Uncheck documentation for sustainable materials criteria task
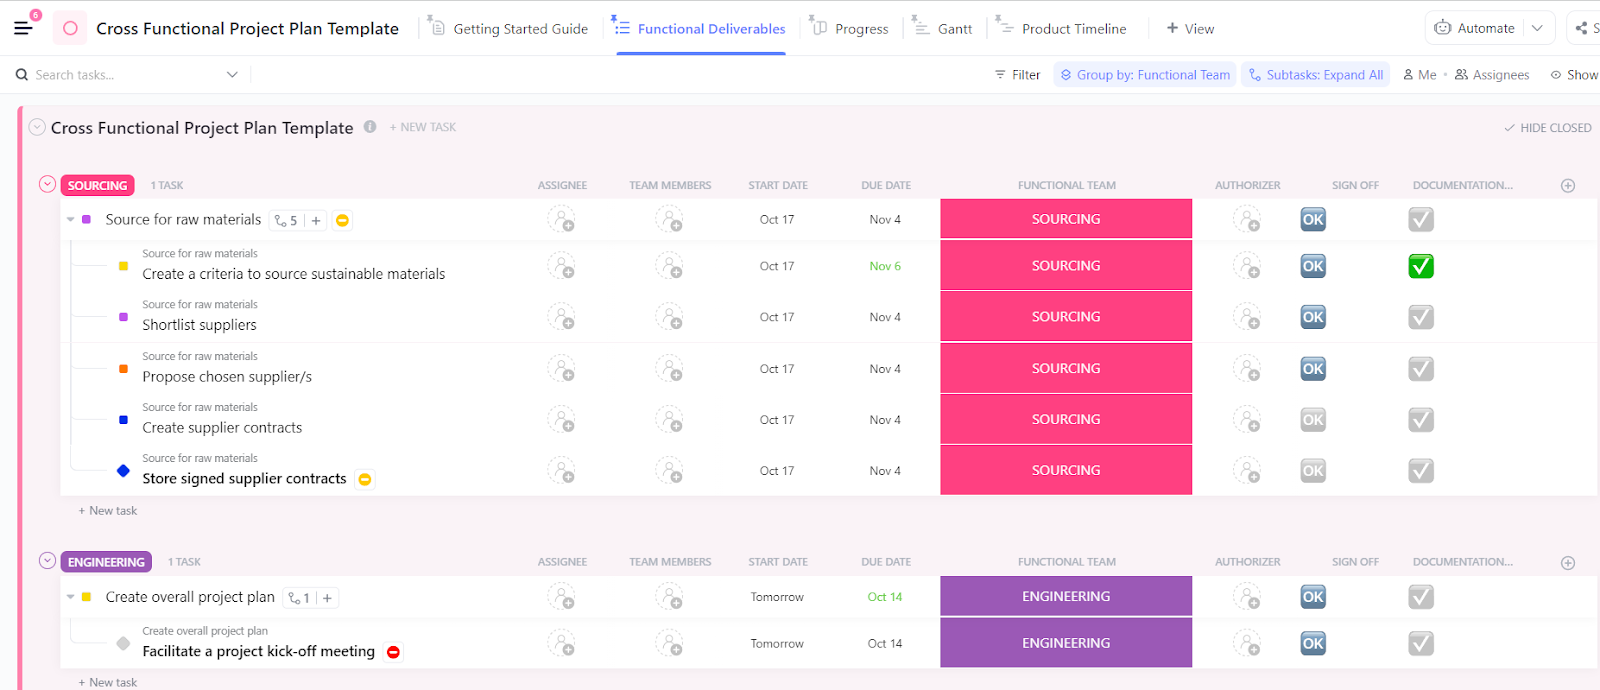The width and height of the screenshot is (1600, 690). [x=1421, y=266]
